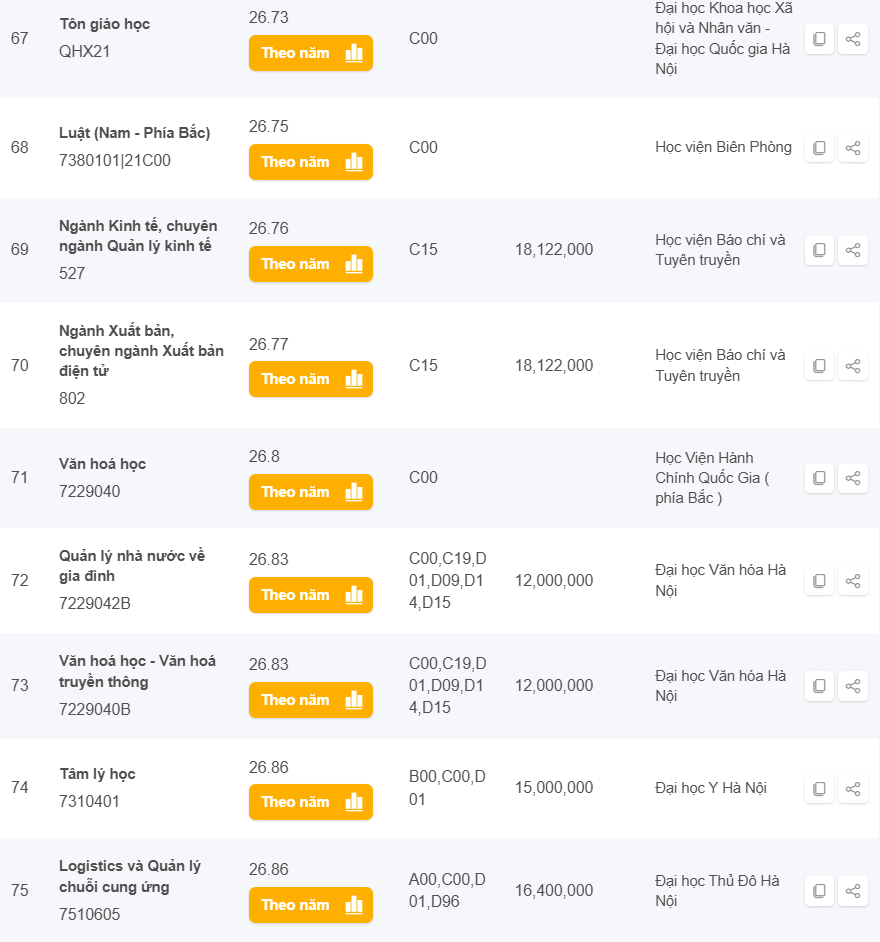This screenshot has height=942, width=880.
Task: Click Đại học Y Hà Nội school name
Action: pyautogui.click(x=711, y=788)
